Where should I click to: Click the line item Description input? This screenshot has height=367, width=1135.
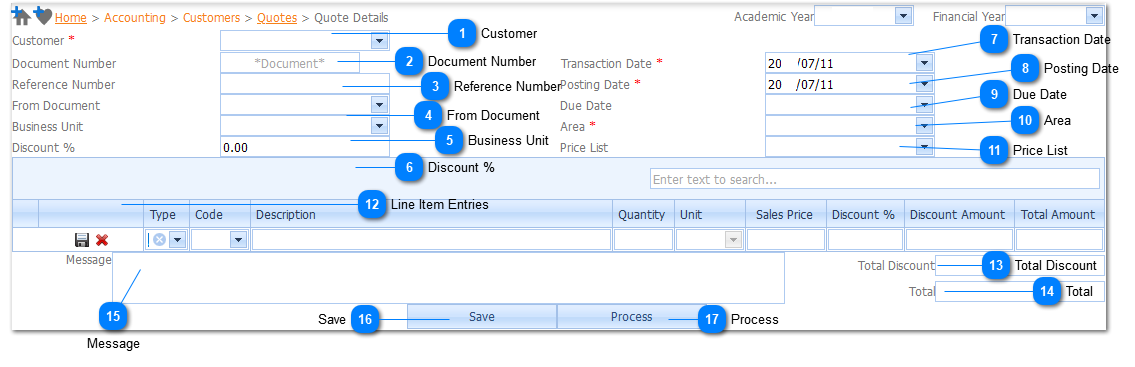click(x=431, y=240)
